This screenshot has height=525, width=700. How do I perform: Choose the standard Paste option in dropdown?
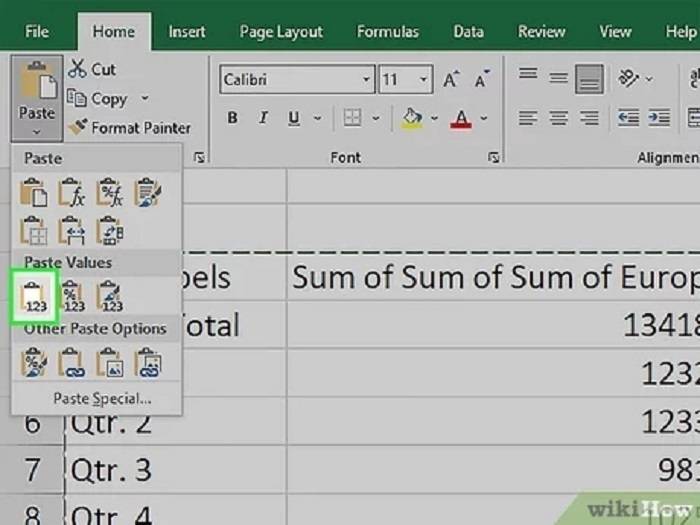(x=34, y=192)
